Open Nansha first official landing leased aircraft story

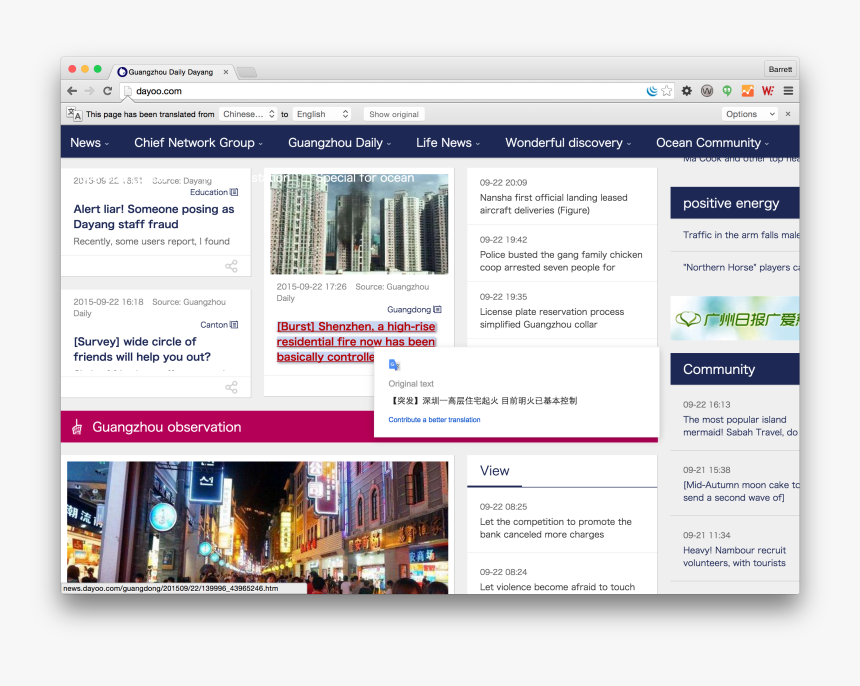pyautogui.click(x=553, y=204)
